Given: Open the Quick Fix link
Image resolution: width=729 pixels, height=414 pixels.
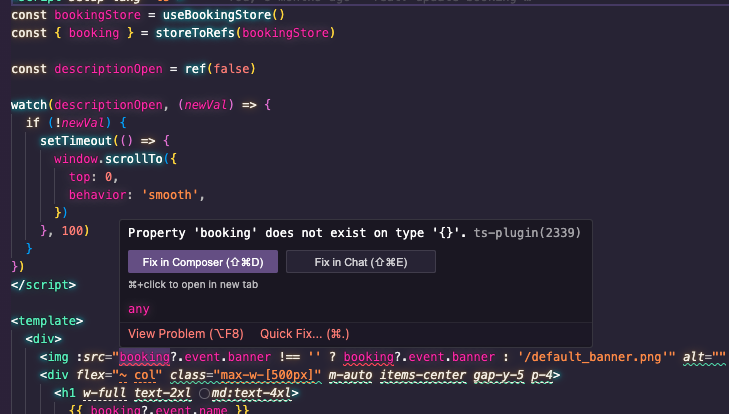Looking at the screenshot, I should point(305,334).
